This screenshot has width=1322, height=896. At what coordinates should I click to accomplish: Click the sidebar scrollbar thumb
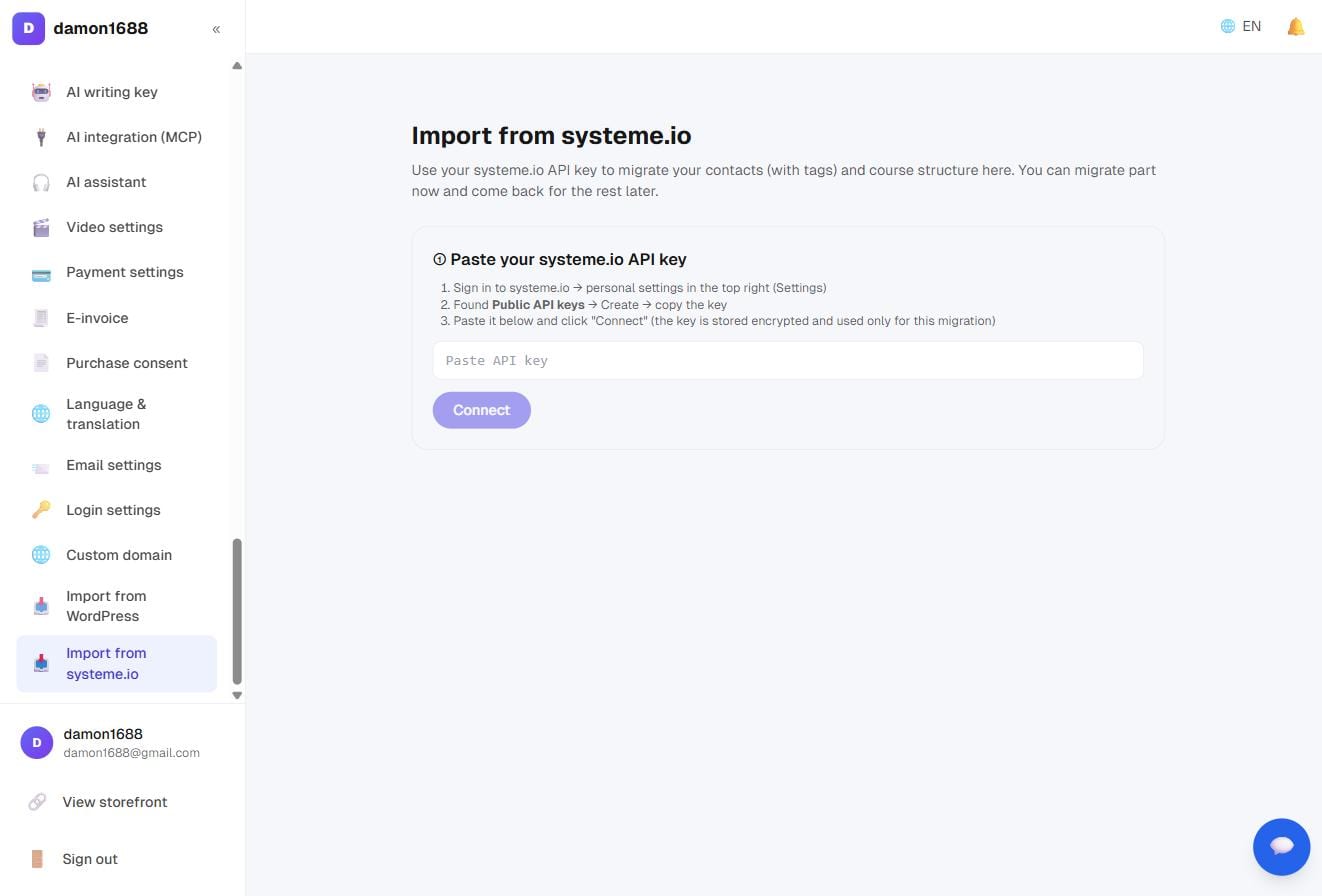pos(237,611)
